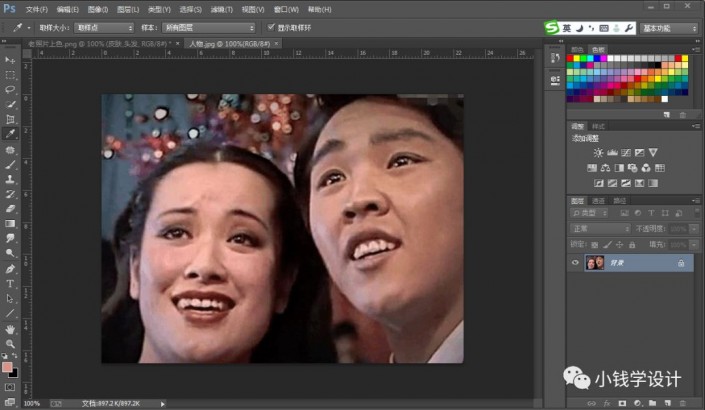Click the foreground color swatch in toolbox
This screenshot has width=705, height=410.
(x=8, y=368)
